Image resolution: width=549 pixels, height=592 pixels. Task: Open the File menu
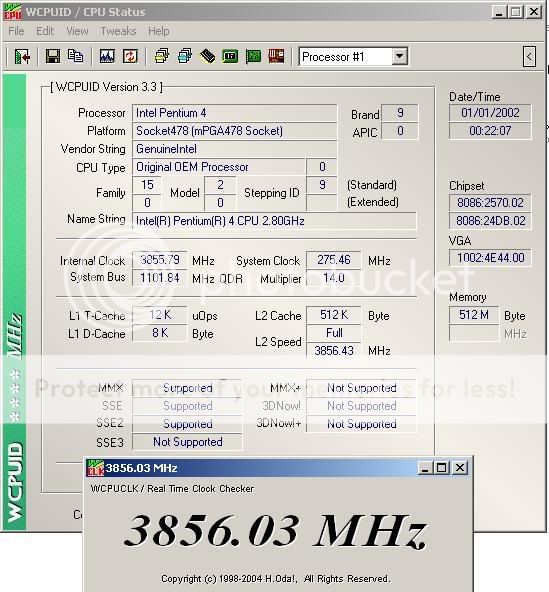(x=16, y=31)
